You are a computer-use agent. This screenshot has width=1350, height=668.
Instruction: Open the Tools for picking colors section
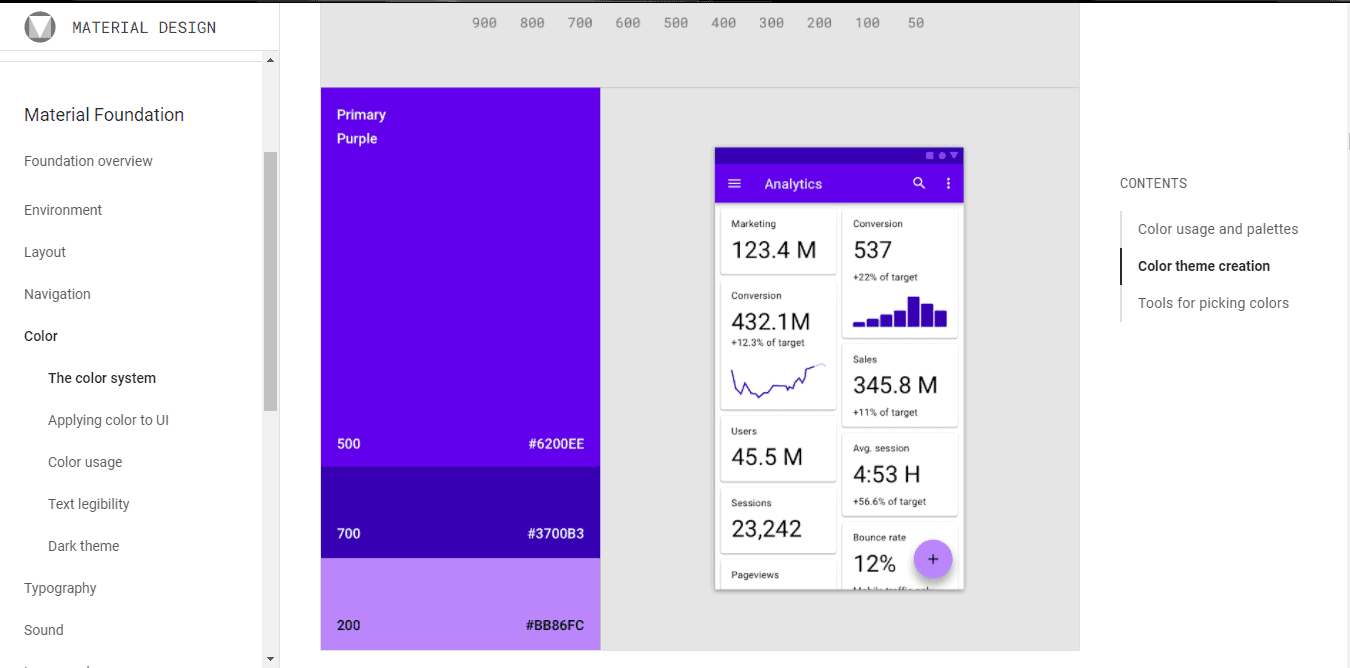[1213, 302]
